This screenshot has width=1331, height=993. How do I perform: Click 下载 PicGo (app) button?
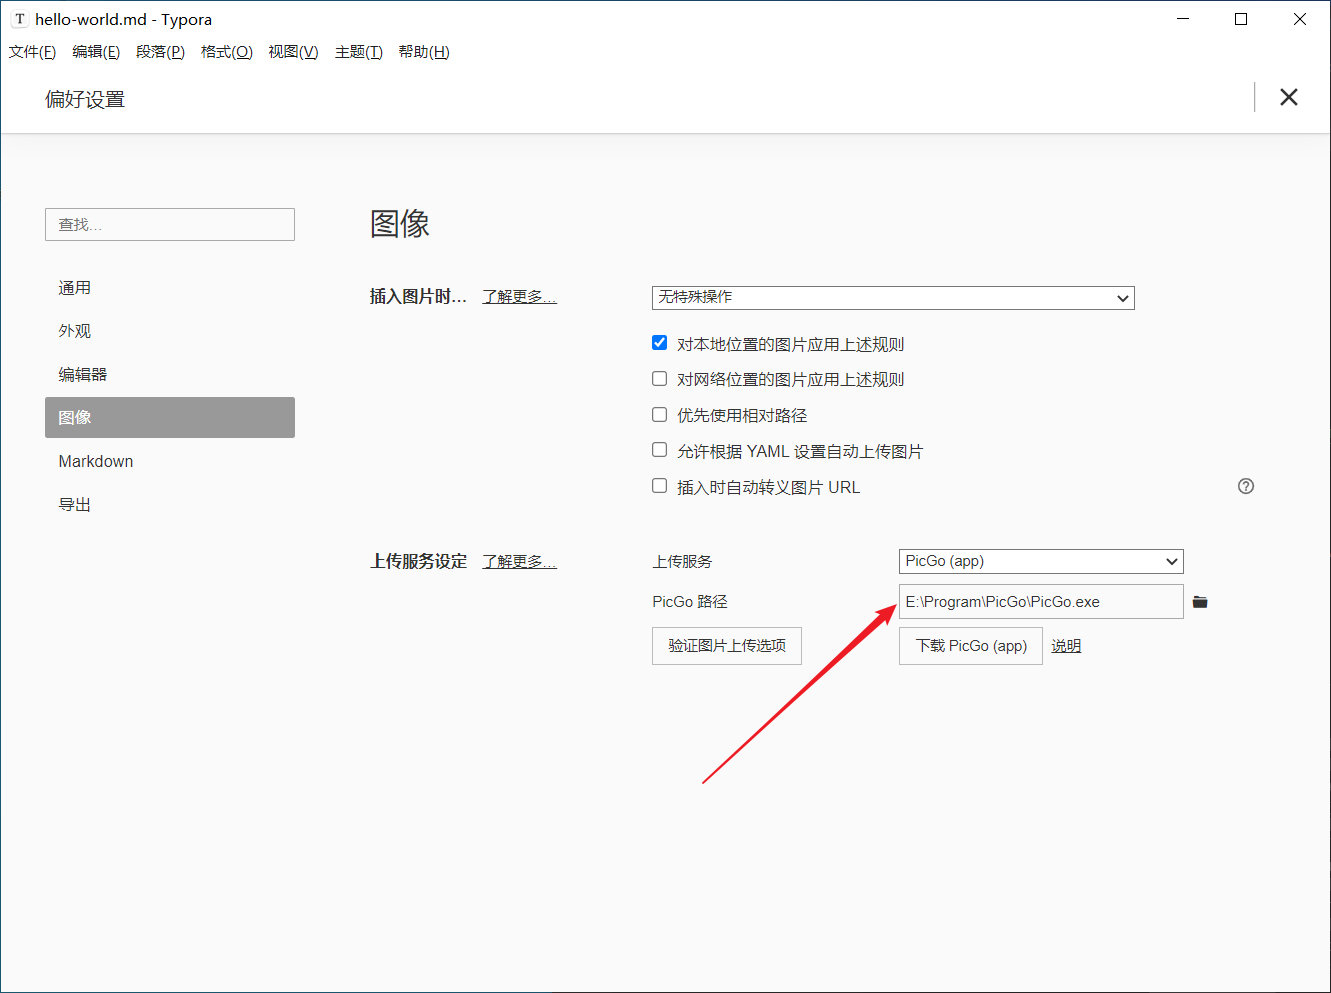[x=970, y=646]
